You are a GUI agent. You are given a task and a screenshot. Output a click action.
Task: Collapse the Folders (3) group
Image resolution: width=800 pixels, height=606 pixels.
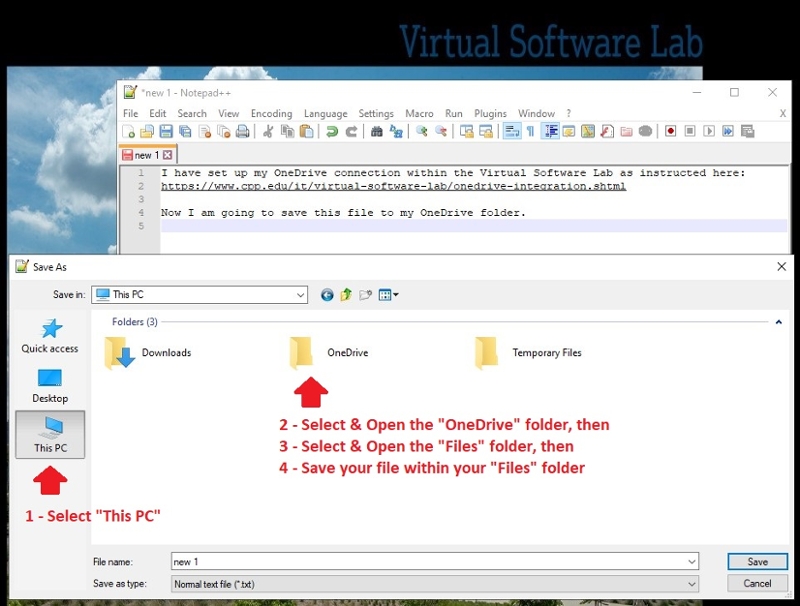(778, 322)
